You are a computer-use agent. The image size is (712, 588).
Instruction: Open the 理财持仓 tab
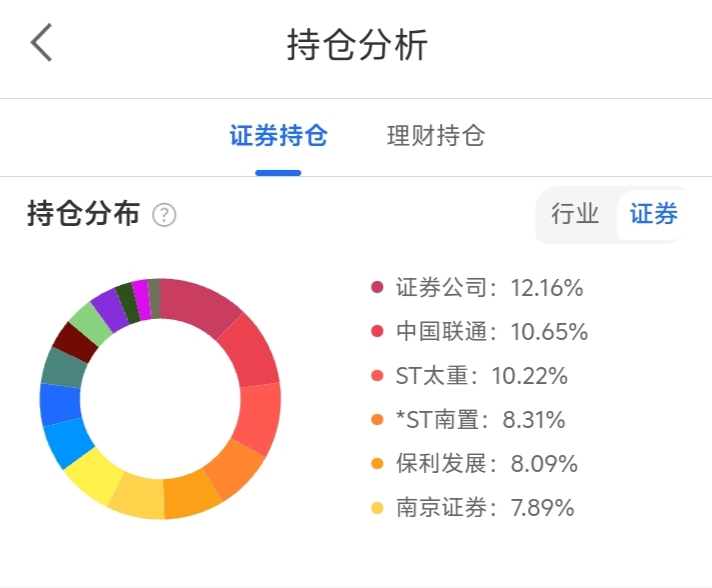[x=436, y=136]
